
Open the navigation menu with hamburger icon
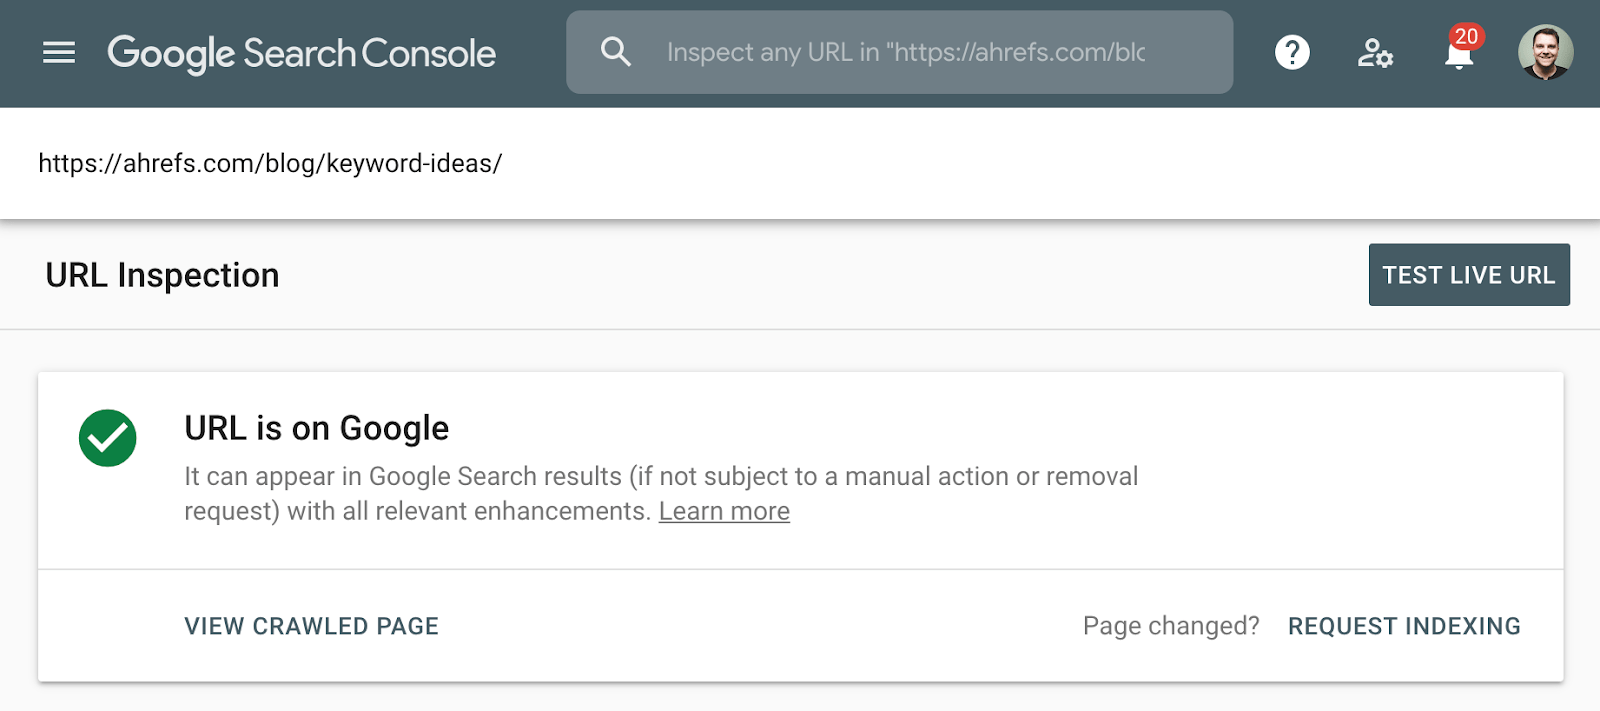click(58, 53)
